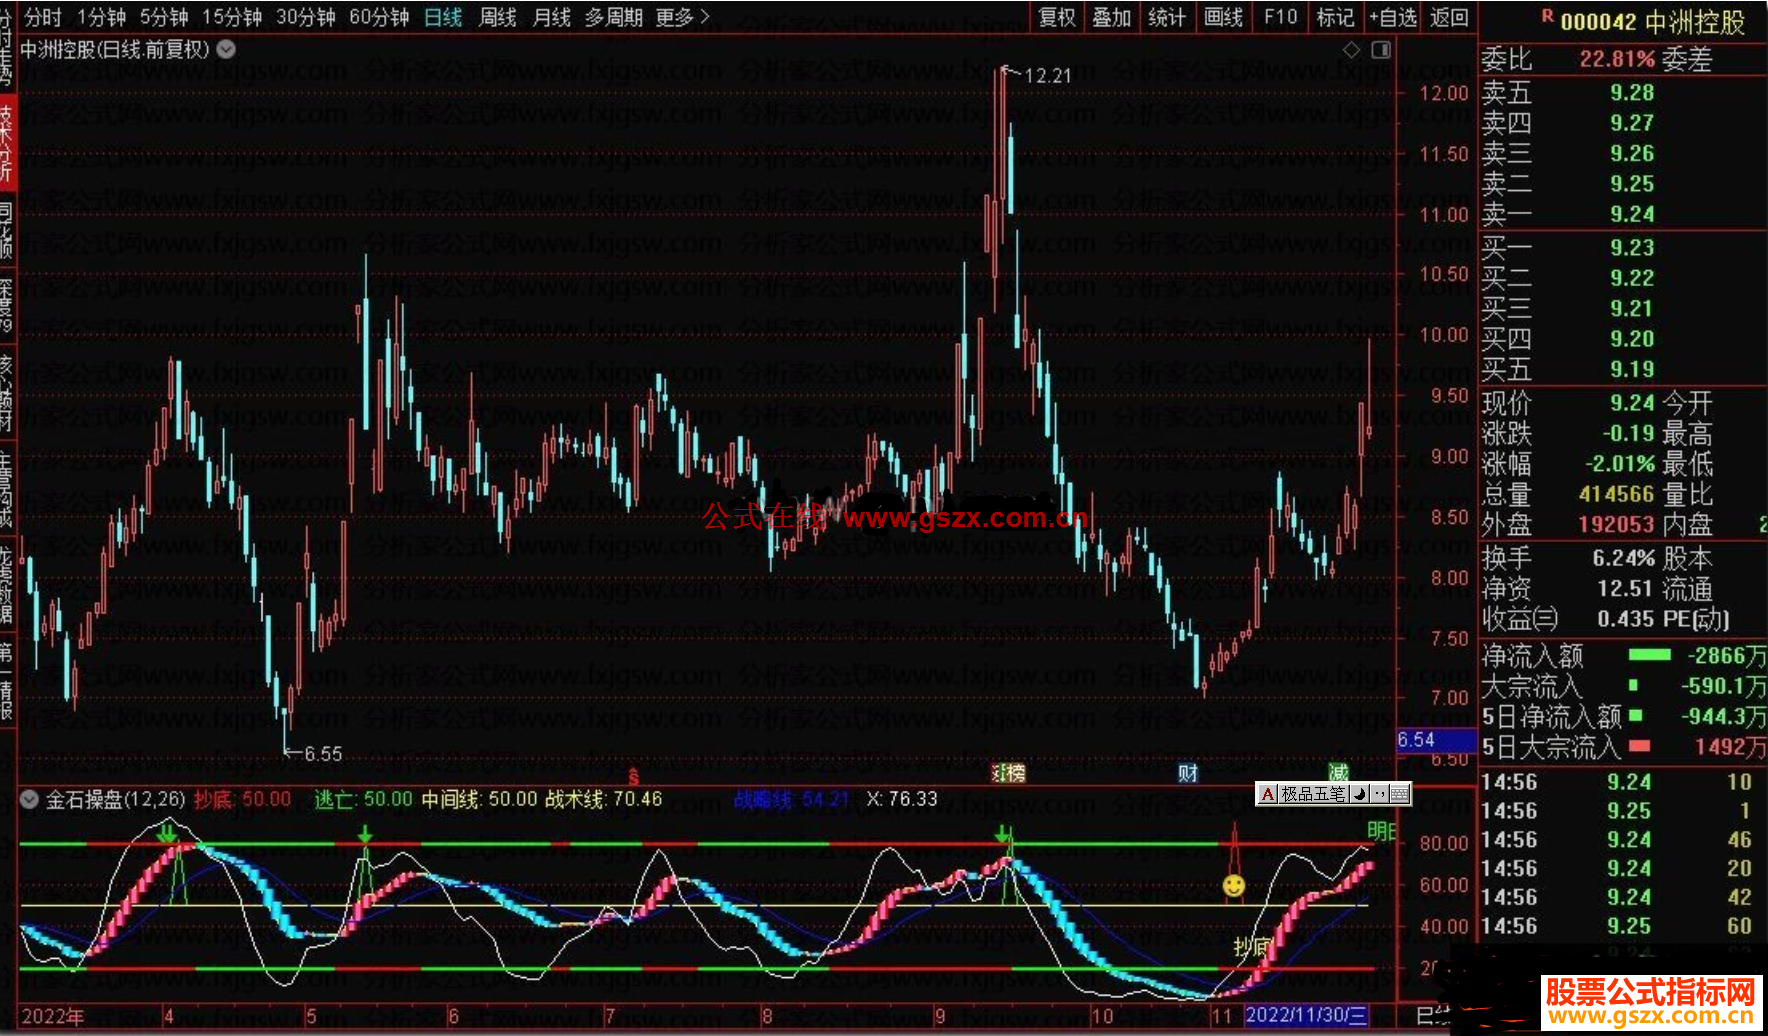1768x1036 pixels.
Task: Click the 净流入额 green inflow bar
Action: pyautogui.click(x=1649, y=655)
